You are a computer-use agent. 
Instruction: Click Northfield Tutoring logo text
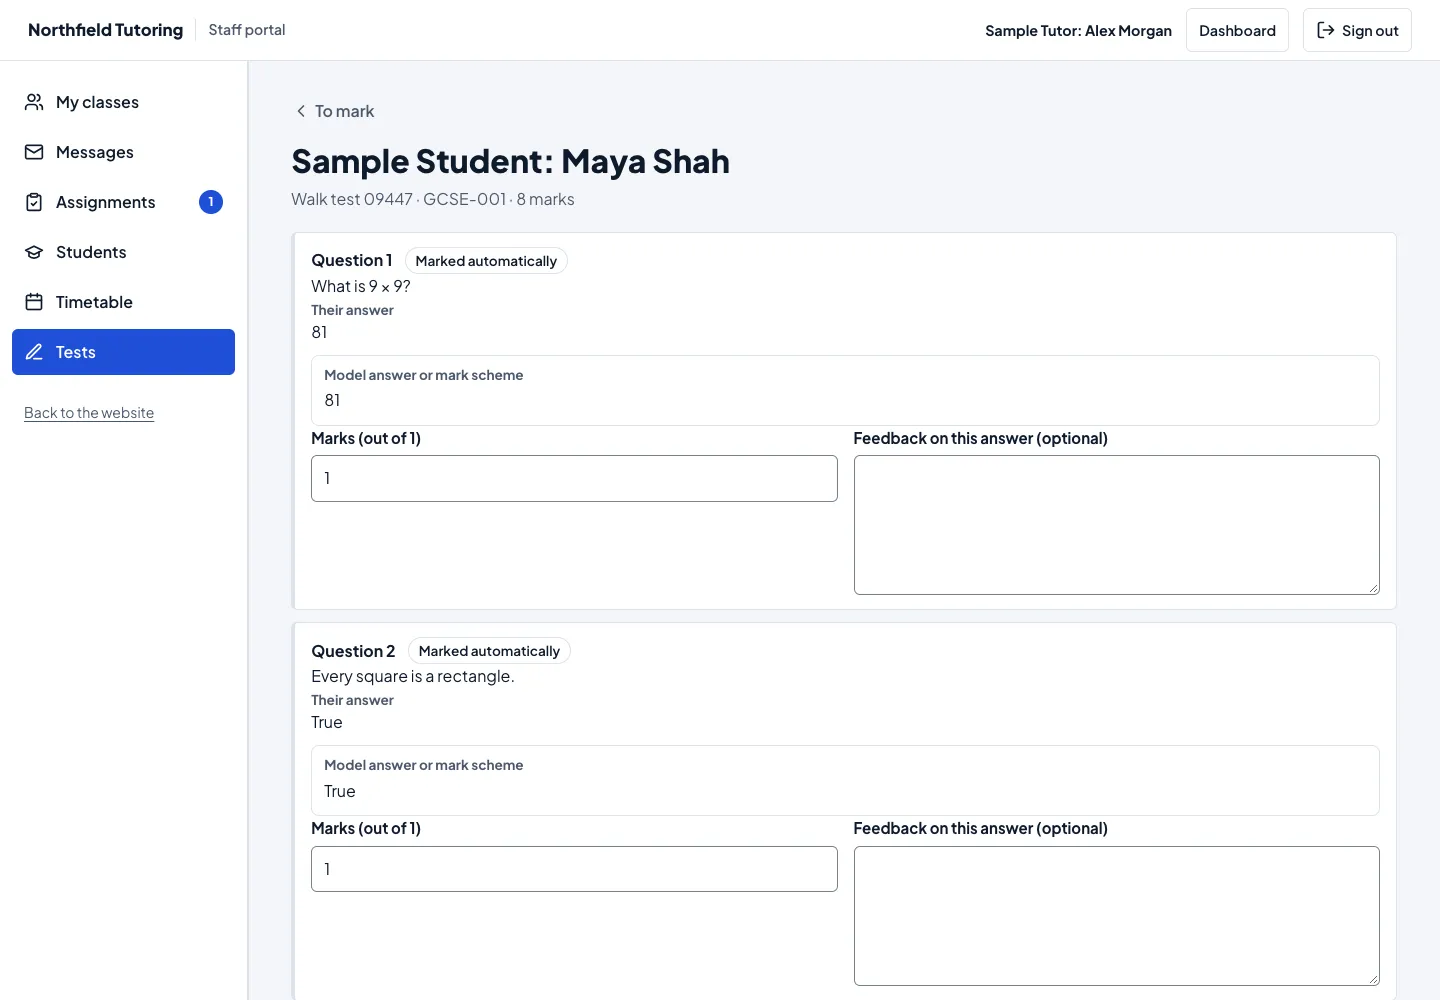pos(106,30)
